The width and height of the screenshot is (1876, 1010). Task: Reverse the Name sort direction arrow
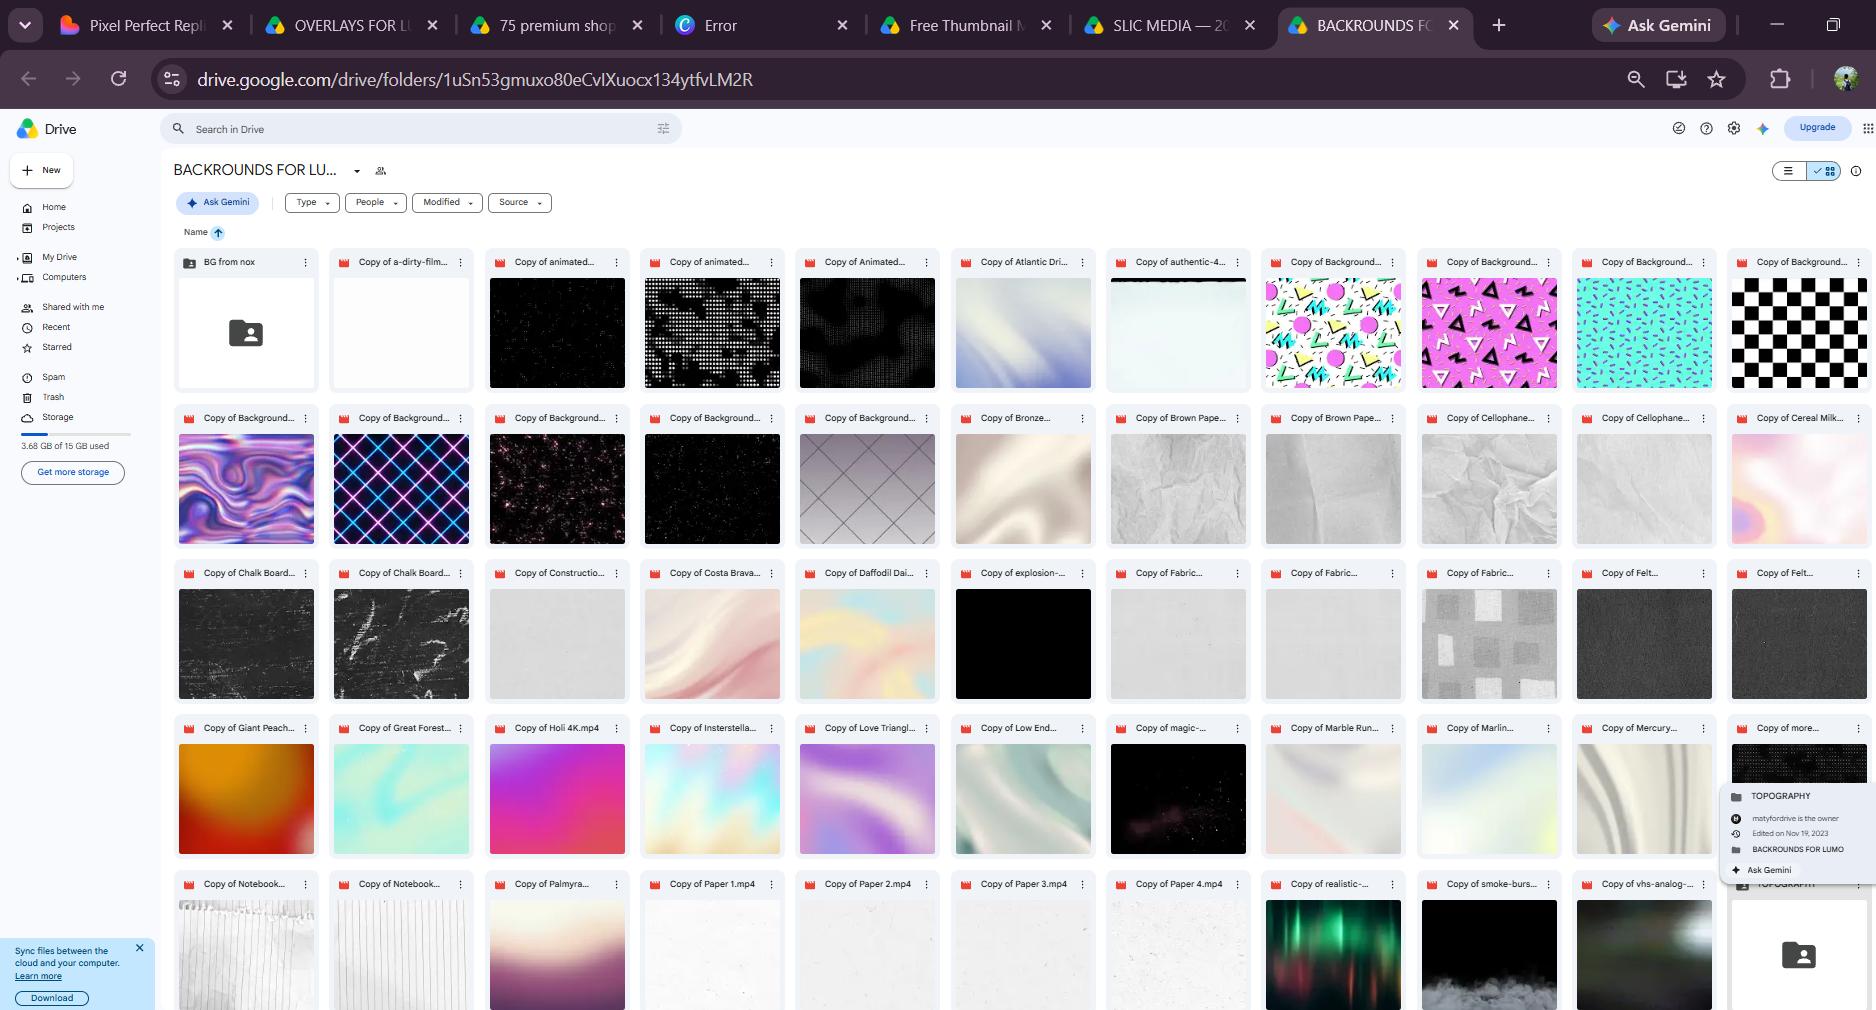tap(218, 232)
